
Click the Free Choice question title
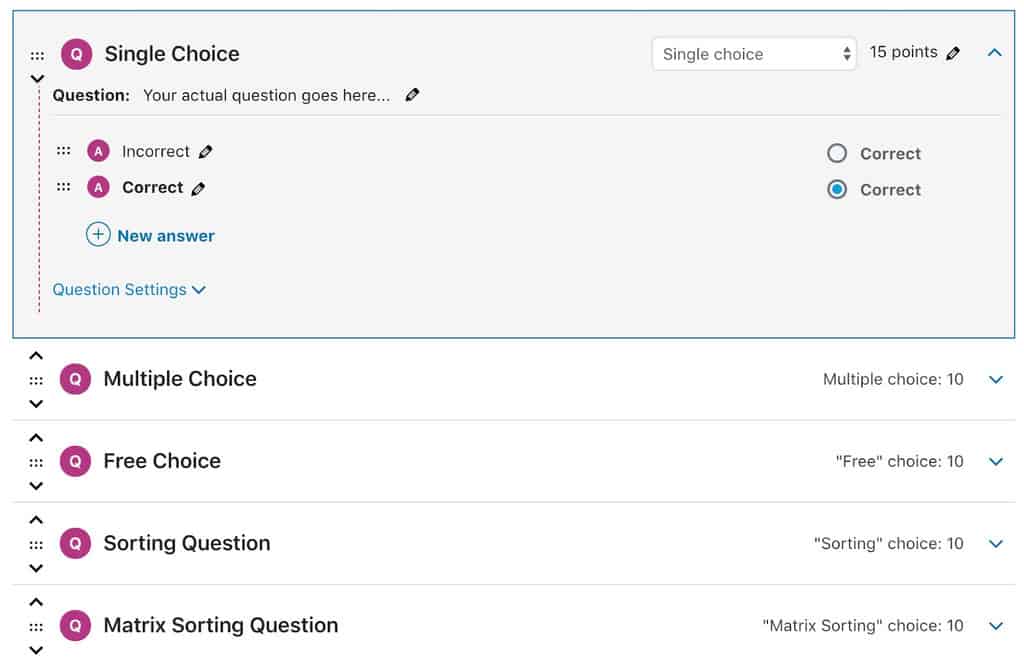pos(162,461)
